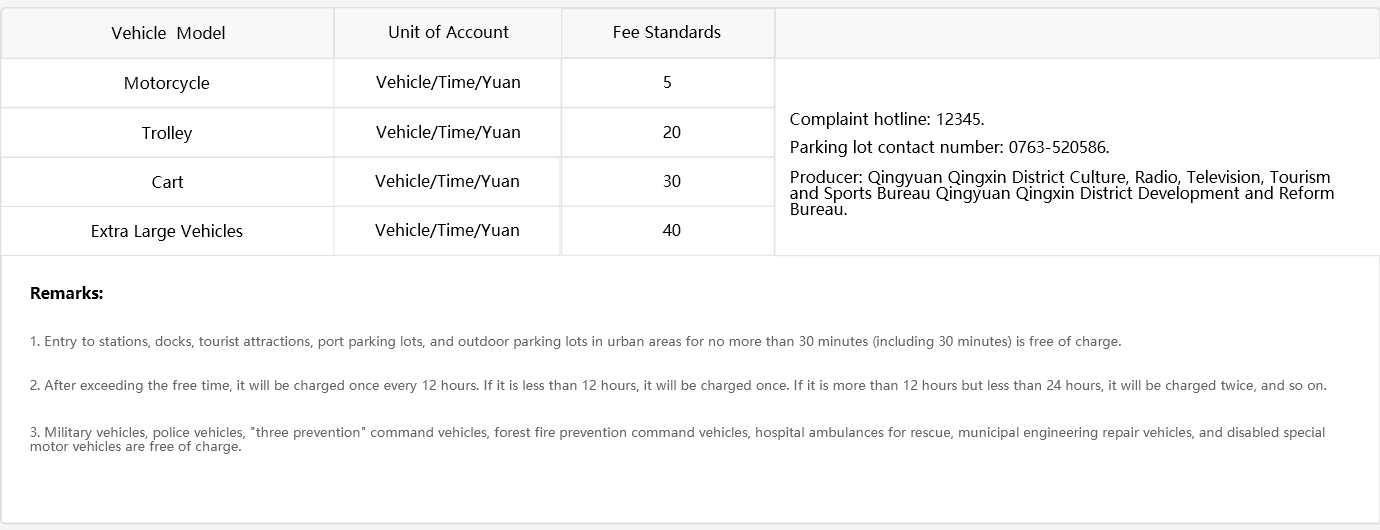This screenshot has width=1380, height=530.
Task: Select the Cart fee value 30
Action: pyautogui.click(x=671, y=181)
